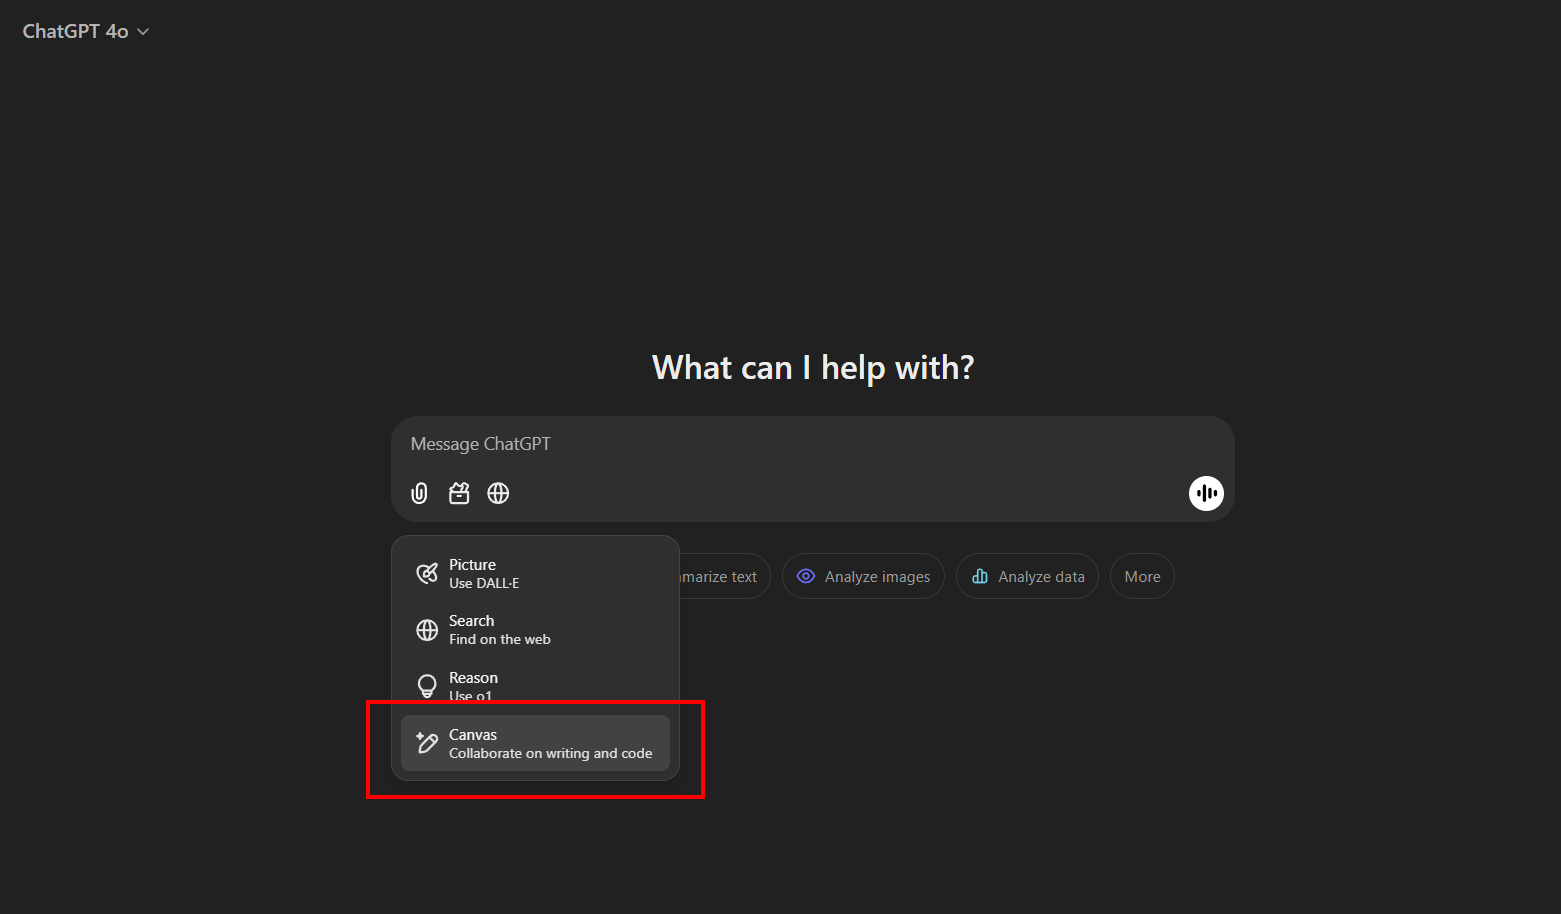Select Picture (Use DALL·E) menu entry
This screenshot has width=1561, height=914.
(x=535, y=573)
